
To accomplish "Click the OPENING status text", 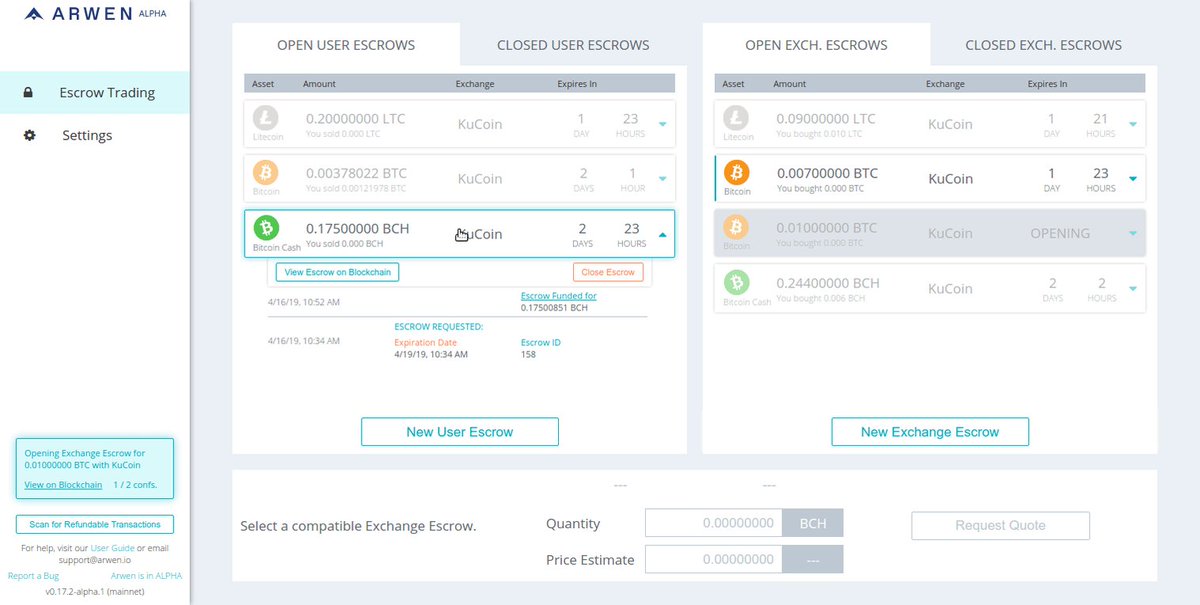I will (x=1060, y=233).
